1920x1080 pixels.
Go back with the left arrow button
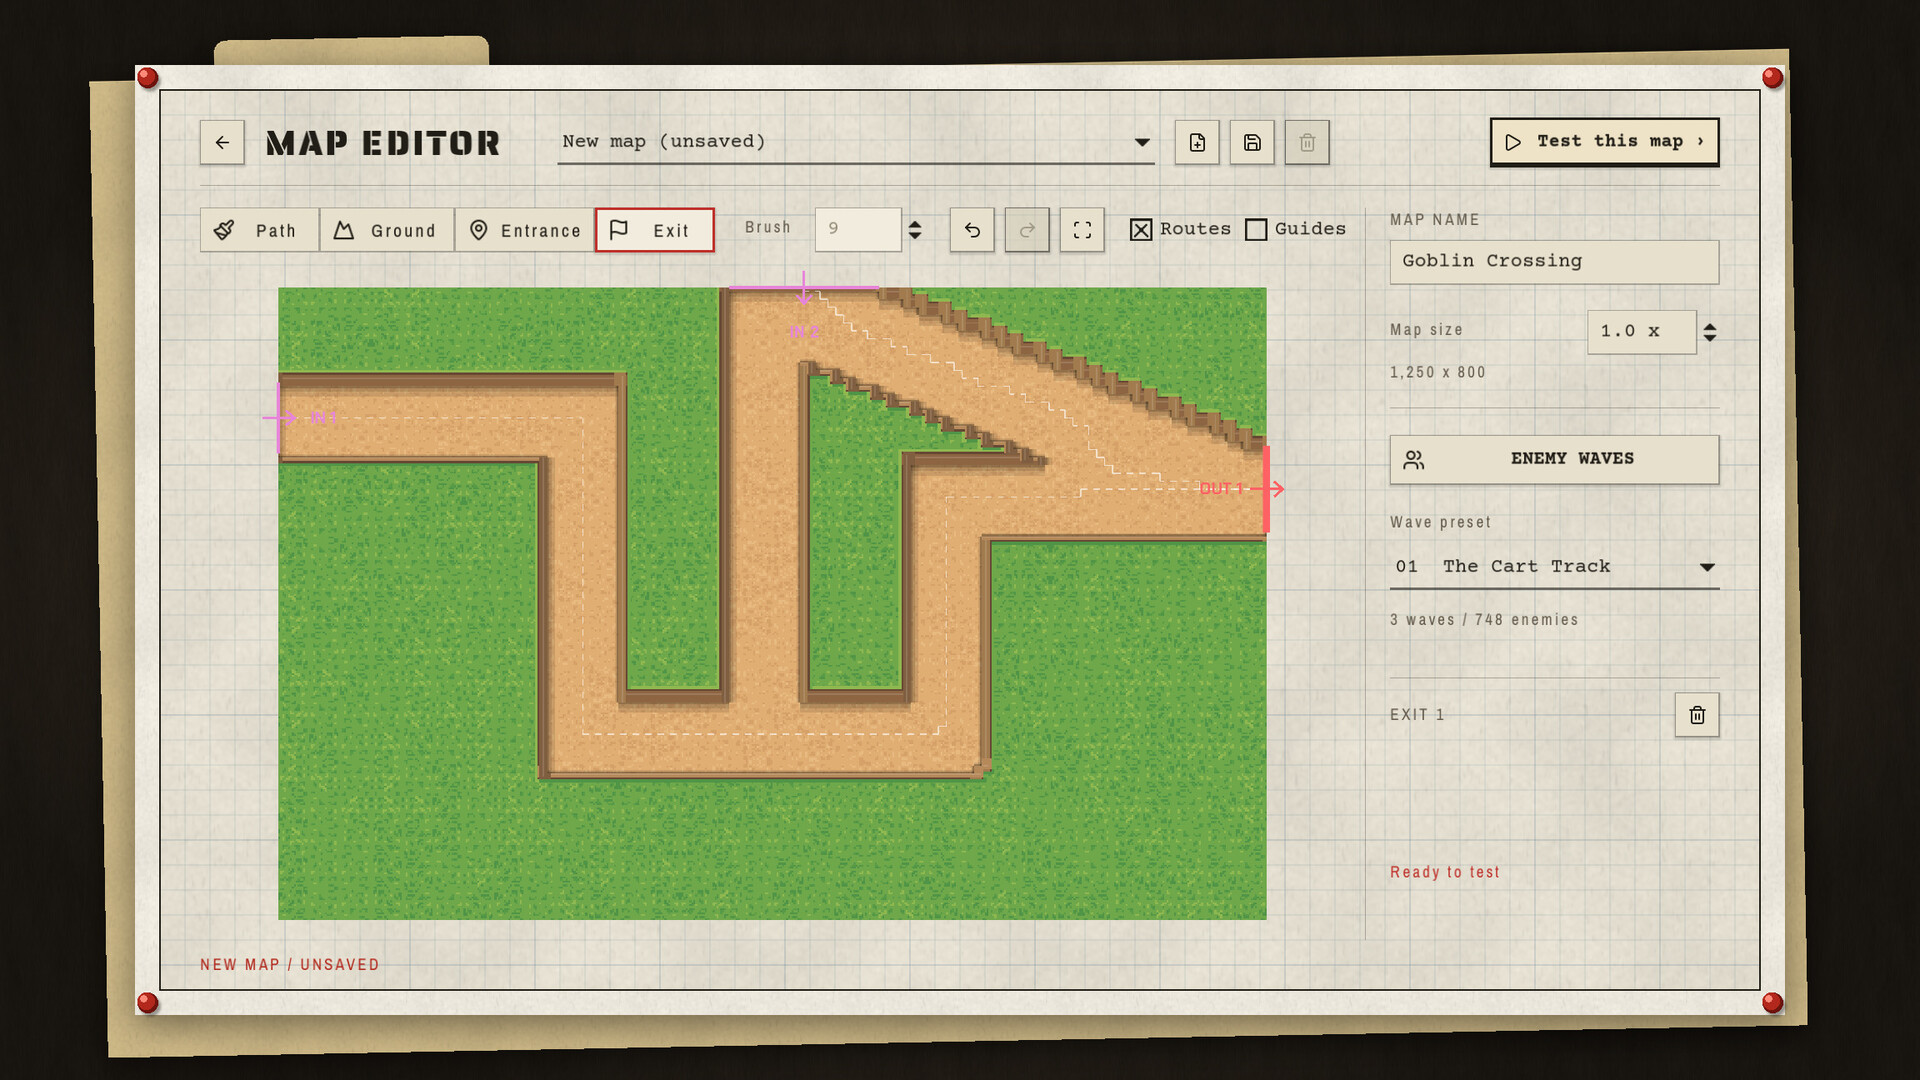[222, 142]
